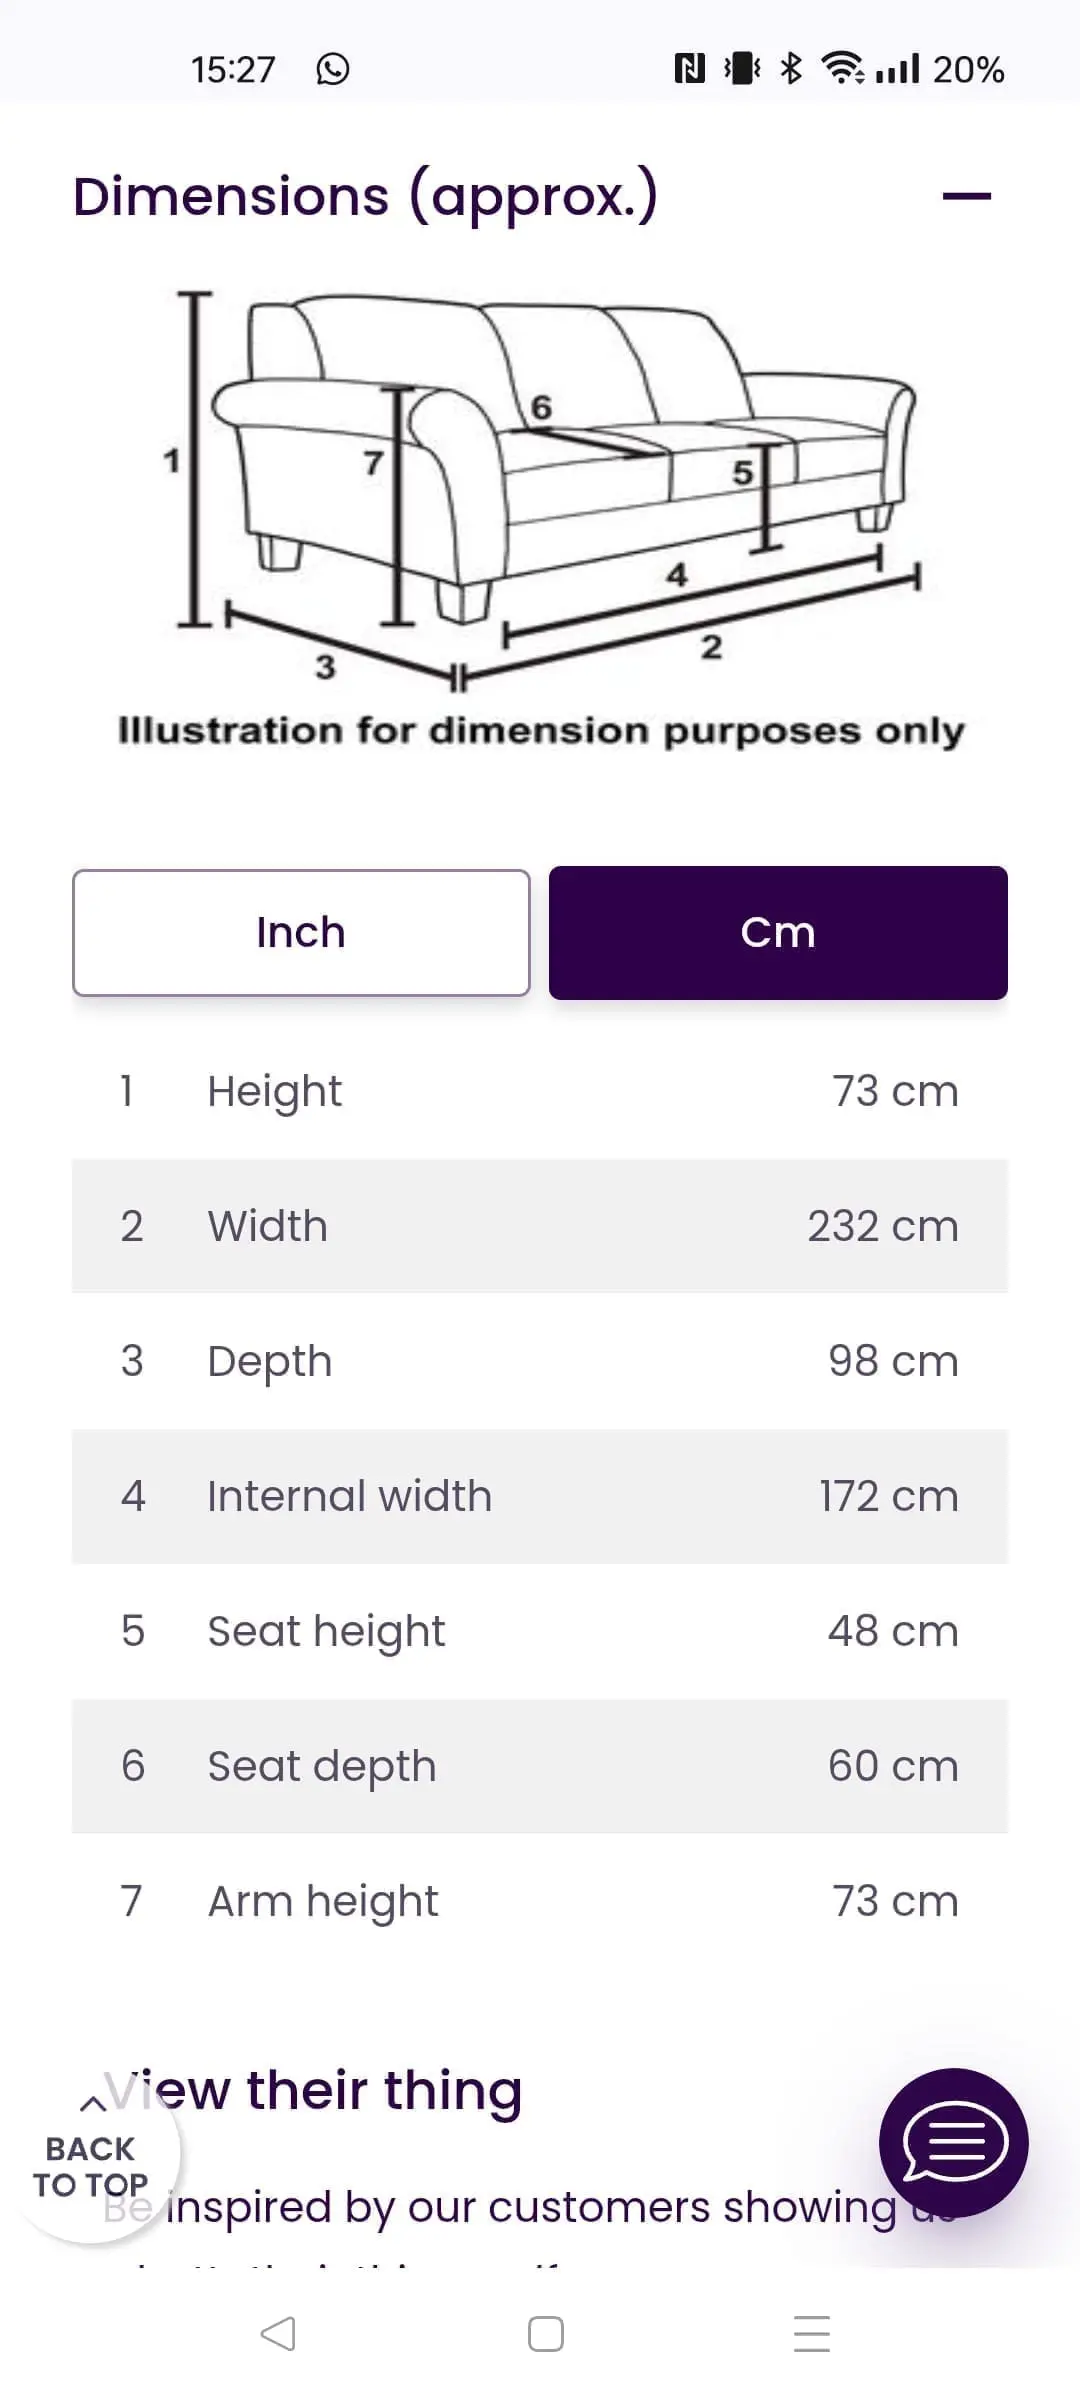1080x2400 pixels.
Task: Tap the Back to Top button
Action: [x=92, y=2162]
